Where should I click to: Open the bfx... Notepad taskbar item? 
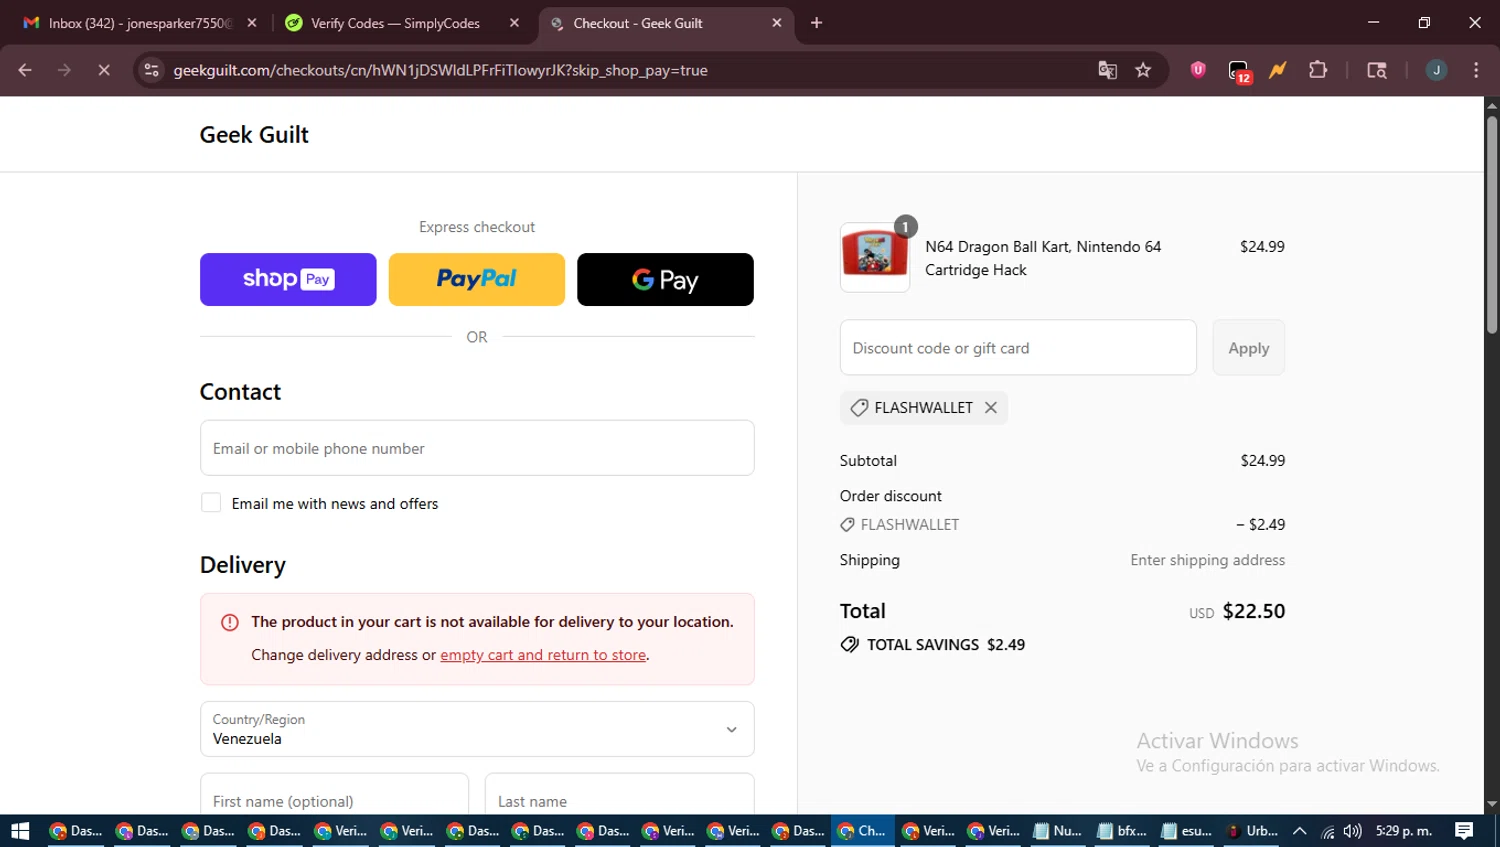point(1122,831)
